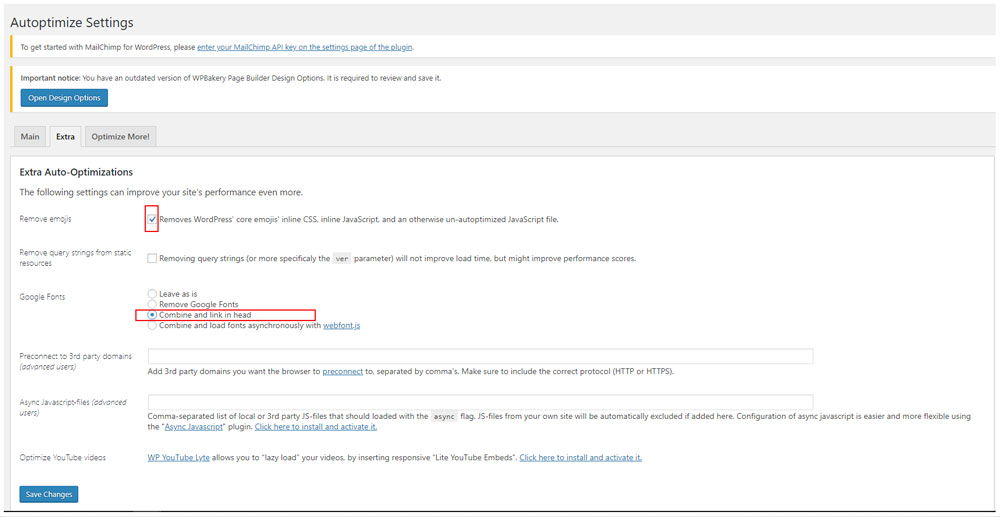Image resolution: width=1000 pixels, height=517 pixels.
Task: Uncheck the Remove emojis checkbox
Action: coord(152,219)
